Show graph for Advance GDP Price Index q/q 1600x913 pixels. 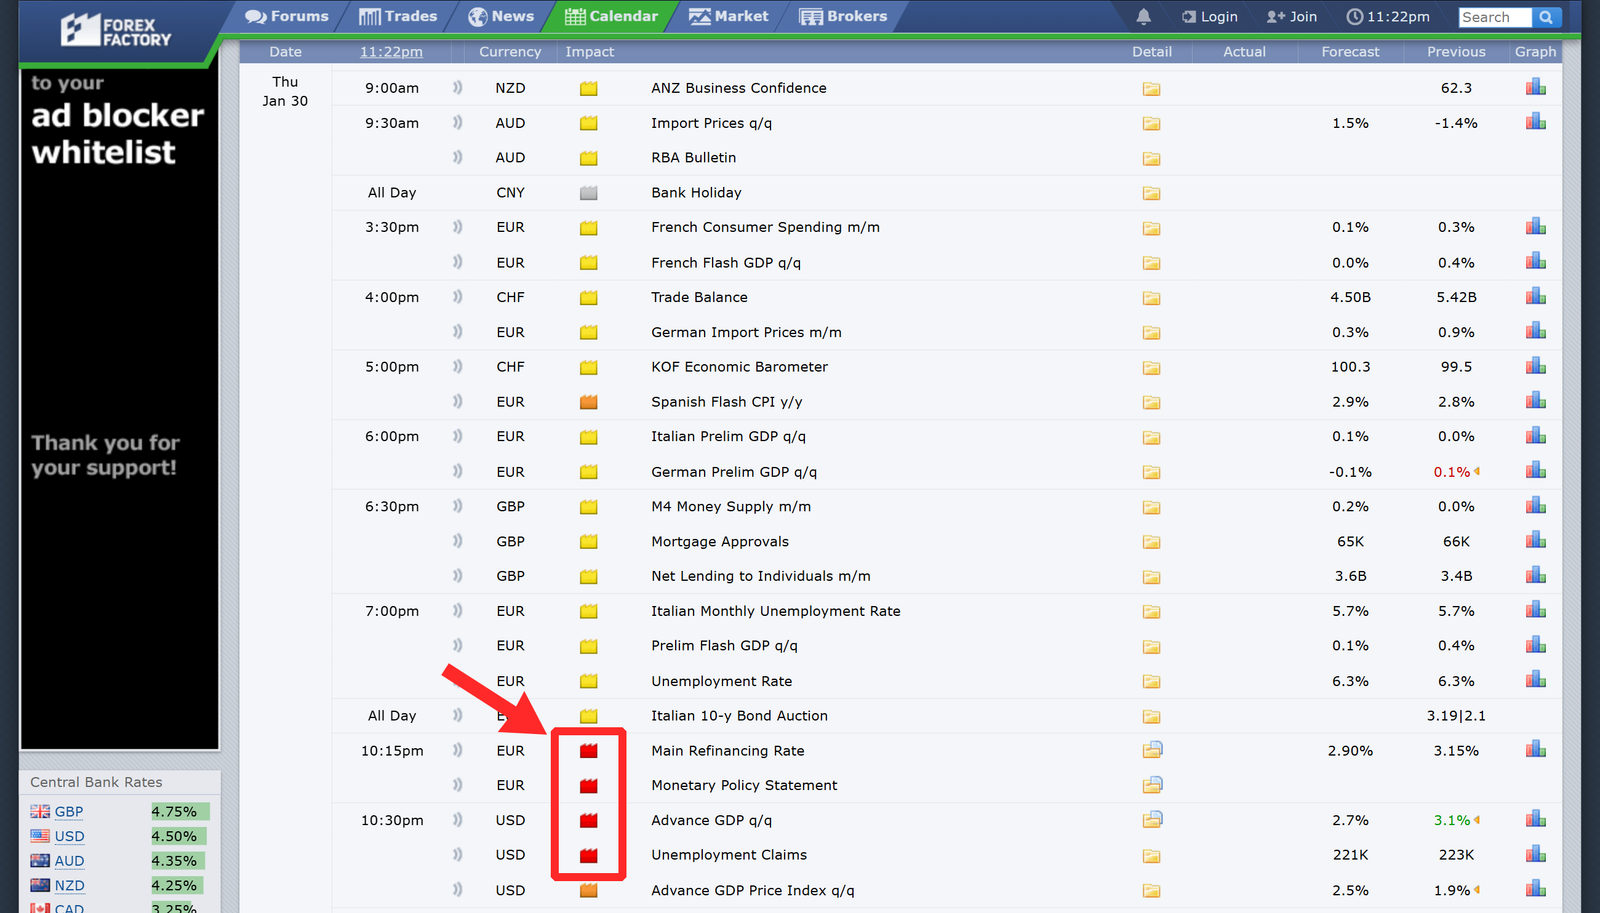1536,889
